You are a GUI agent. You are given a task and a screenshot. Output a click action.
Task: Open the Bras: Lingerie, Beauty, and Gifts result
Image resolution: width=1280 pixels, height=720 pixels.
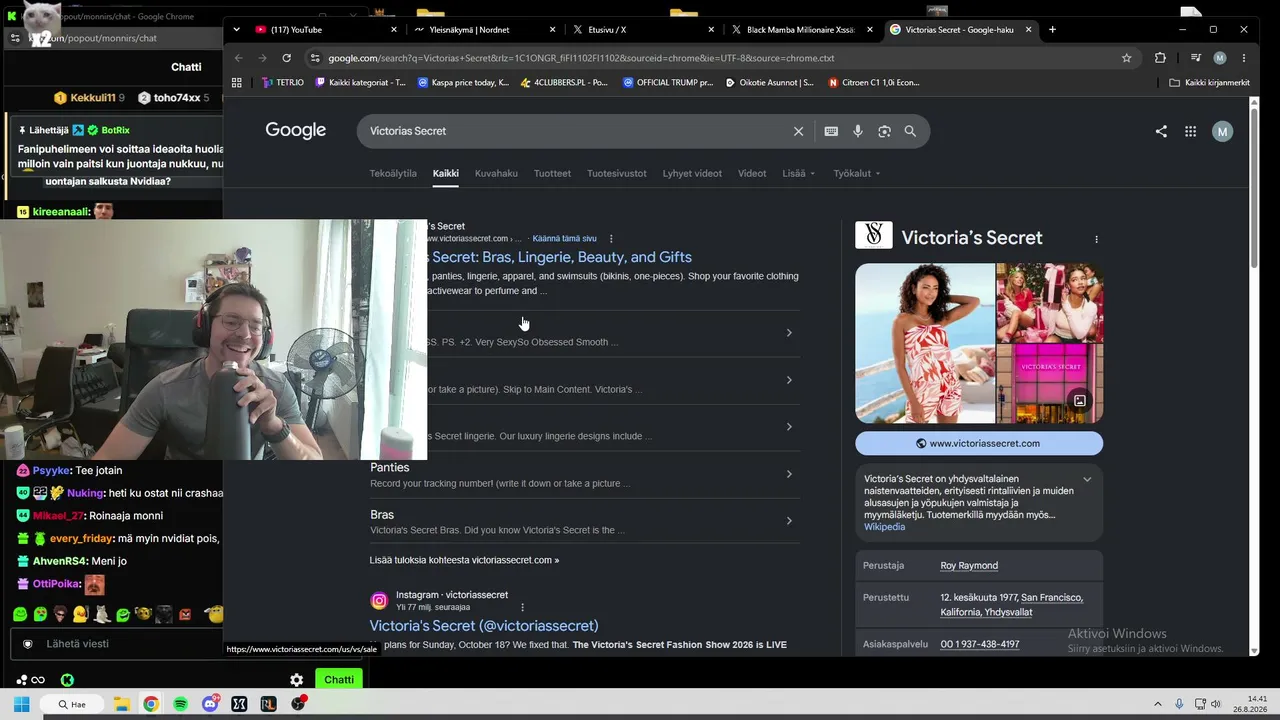pos(560,257)
